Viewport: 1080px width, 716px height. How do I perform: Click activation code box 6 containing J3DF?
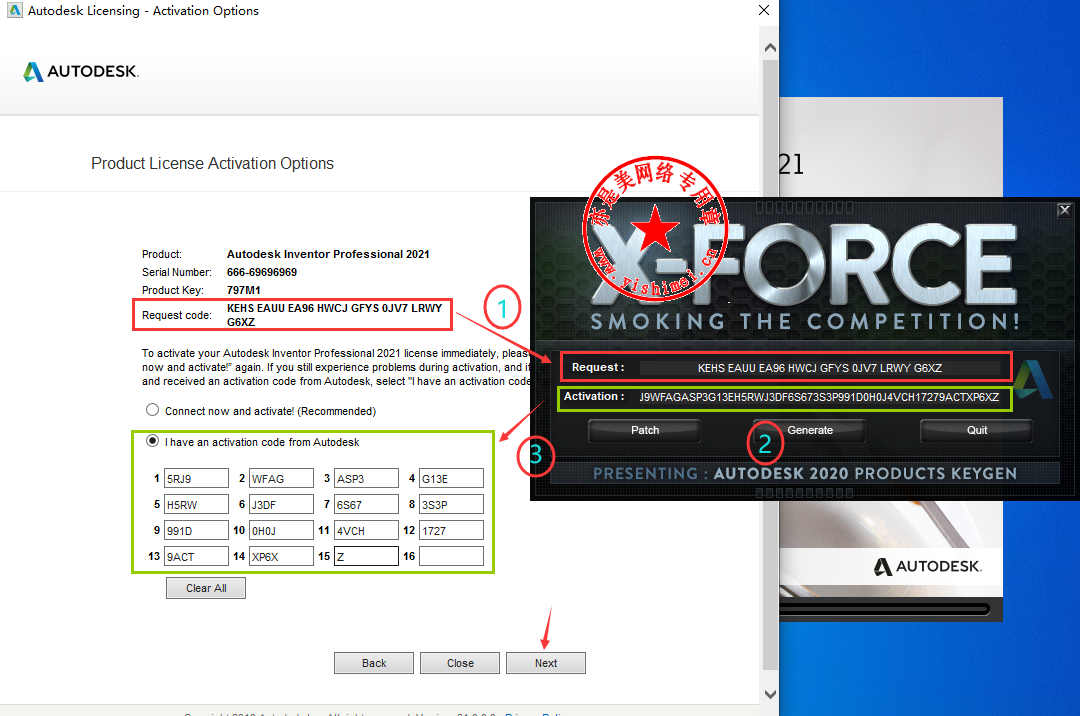pos(281,505)
